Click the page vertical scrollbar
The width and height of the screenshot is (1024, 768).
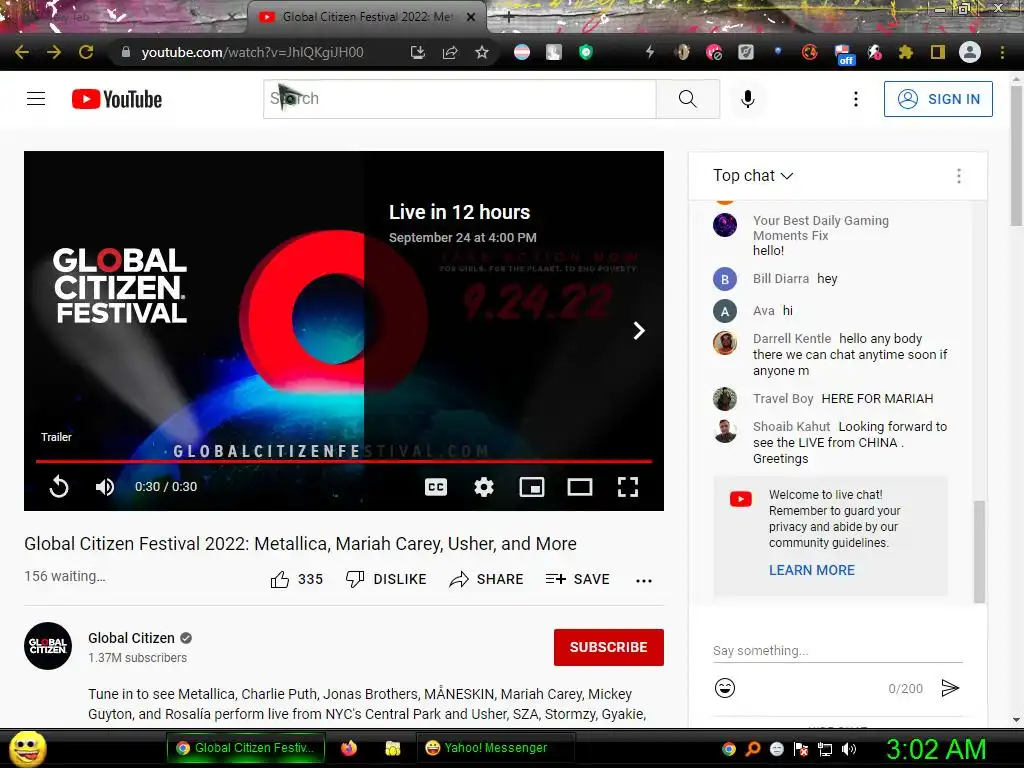(x=1016, y=157)
